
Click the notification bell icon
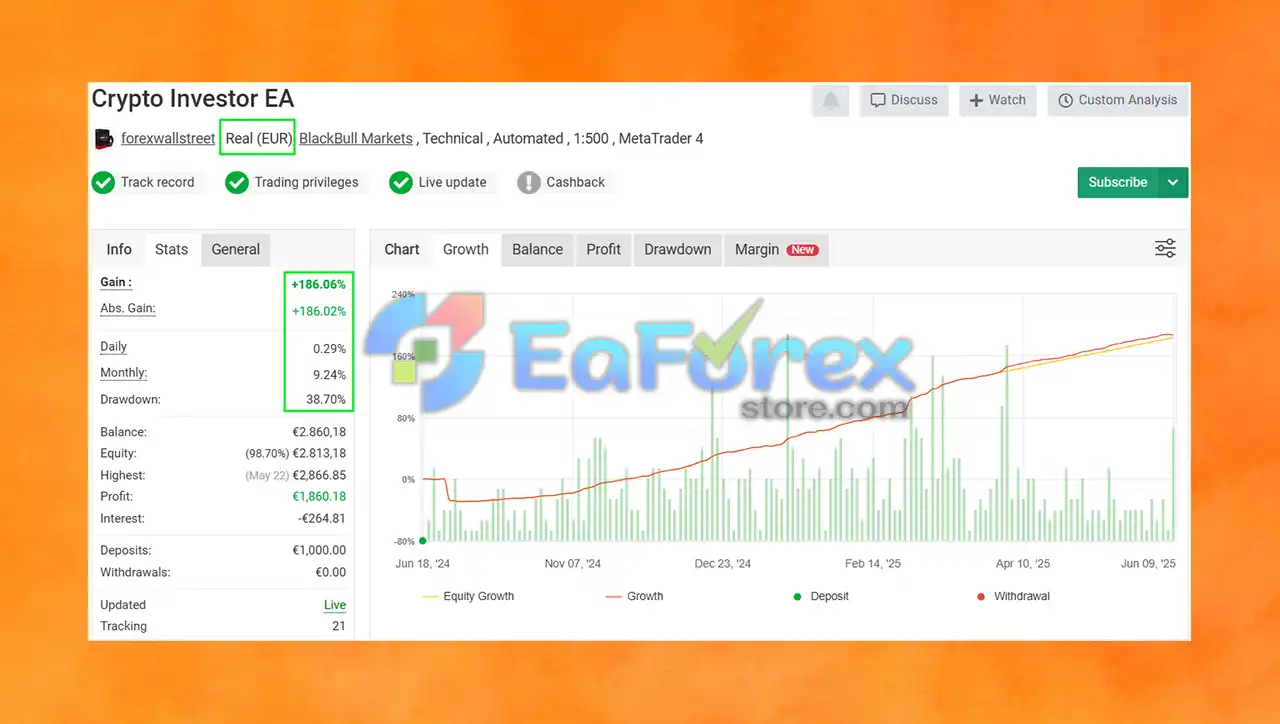[x=830, y=100]
